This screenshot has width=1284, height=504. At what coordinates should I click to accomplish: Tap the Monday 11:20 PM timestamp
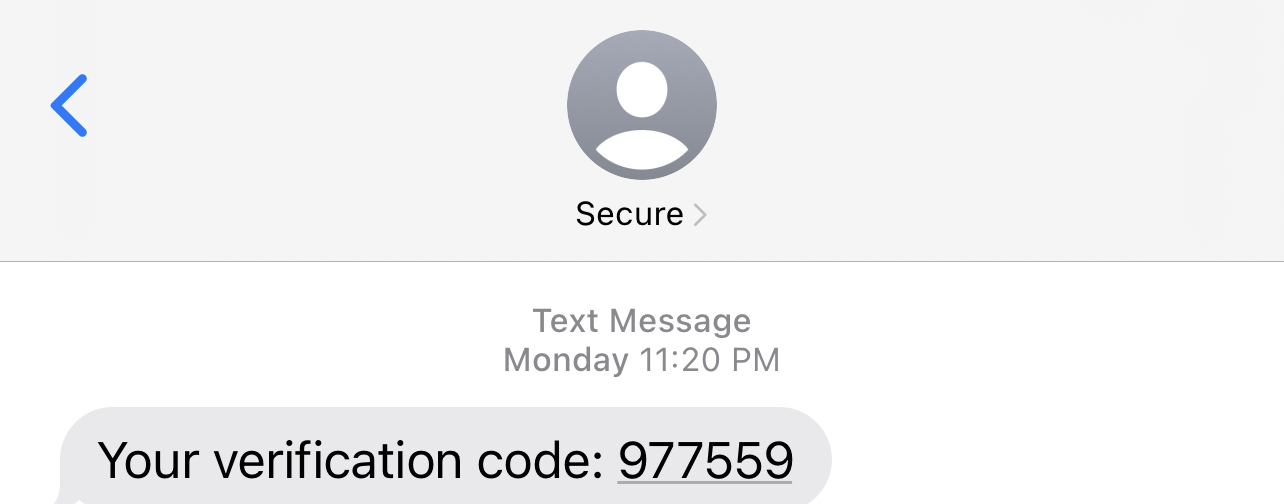point(642,359)
